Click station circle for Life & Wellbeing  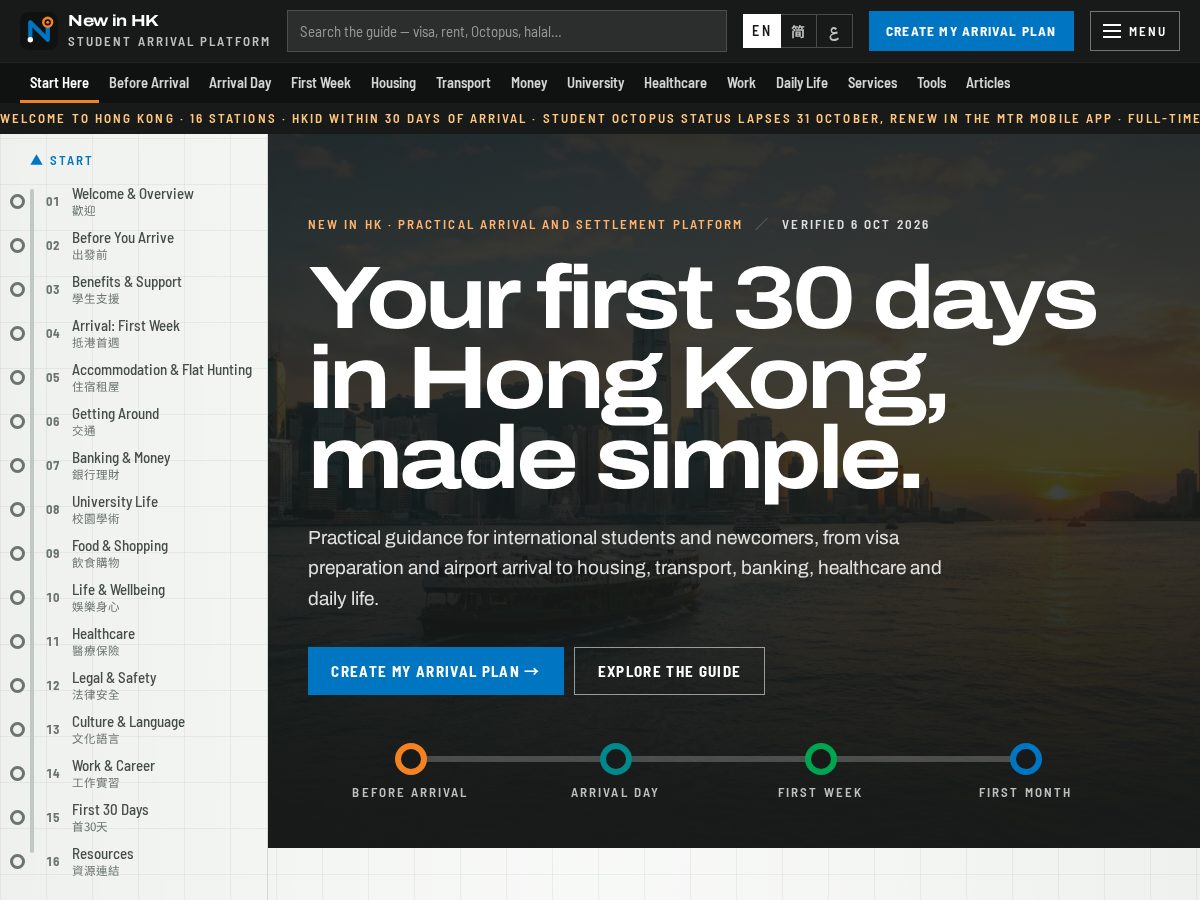click(17, 597)
